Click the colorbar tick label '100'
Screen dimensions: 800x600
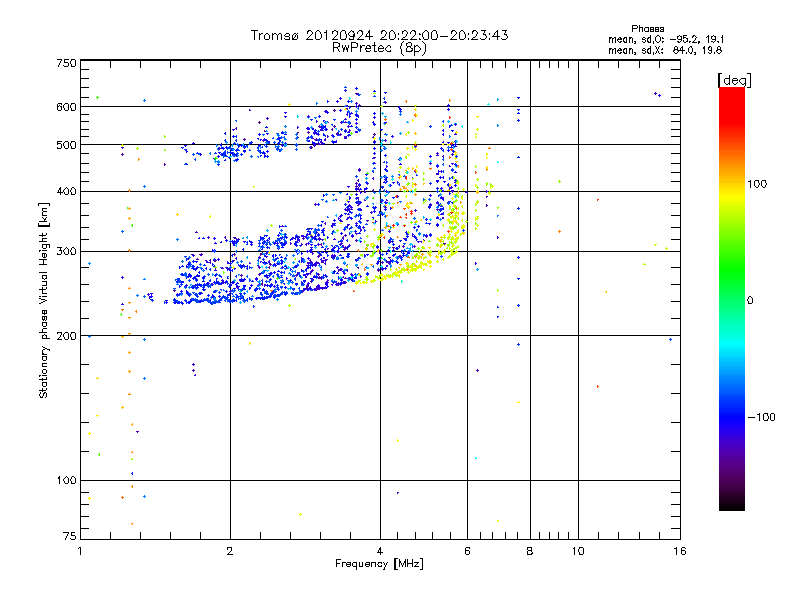(x=757, y=184)
